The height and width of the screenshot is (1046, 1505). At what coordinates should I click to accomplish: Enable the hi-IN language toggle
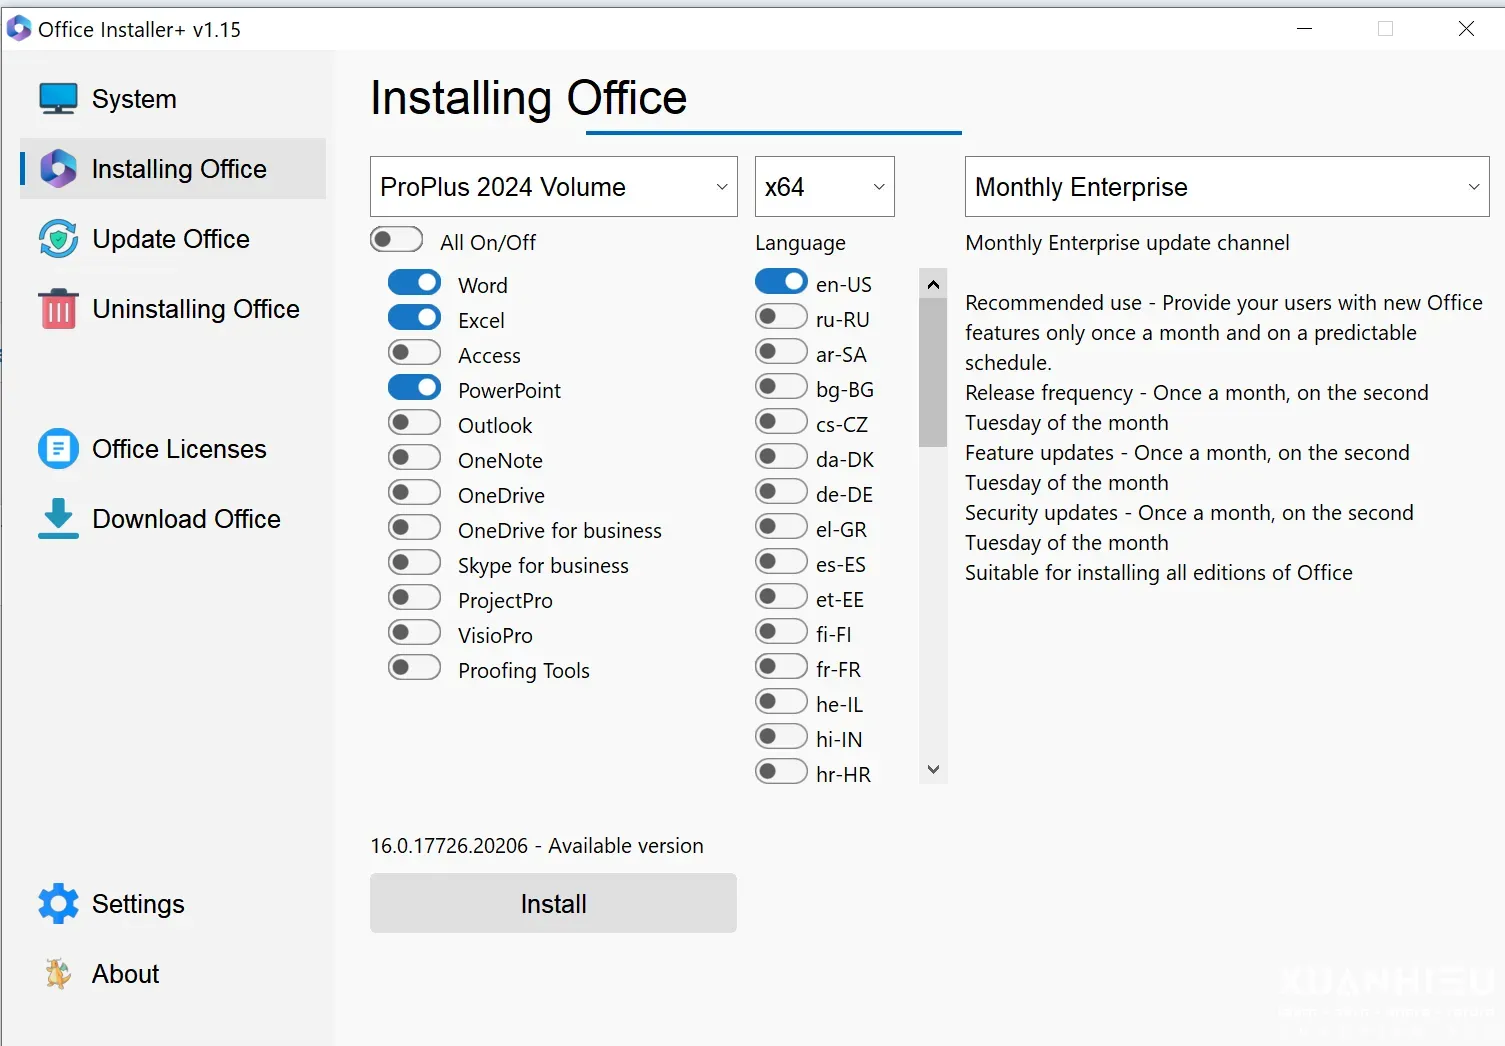pyautogui.click(x=781, y=737)
